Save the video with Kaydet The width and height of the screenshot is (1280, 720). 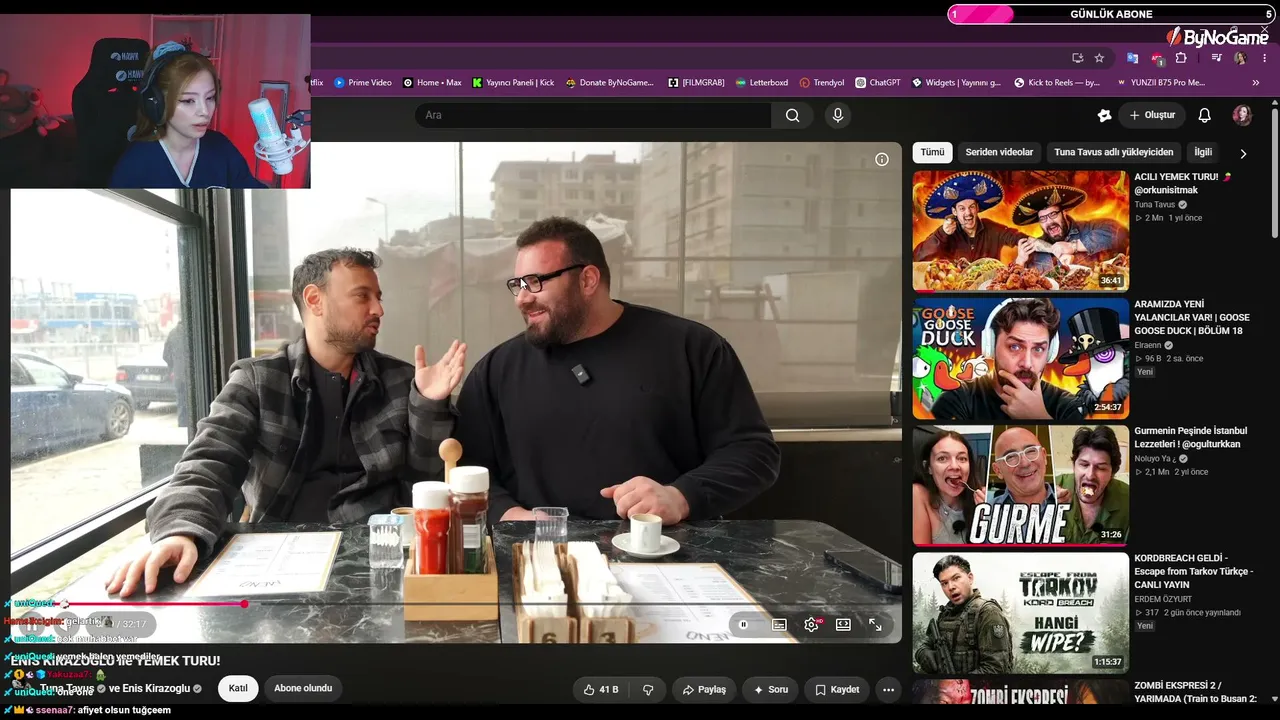(837, 689)
